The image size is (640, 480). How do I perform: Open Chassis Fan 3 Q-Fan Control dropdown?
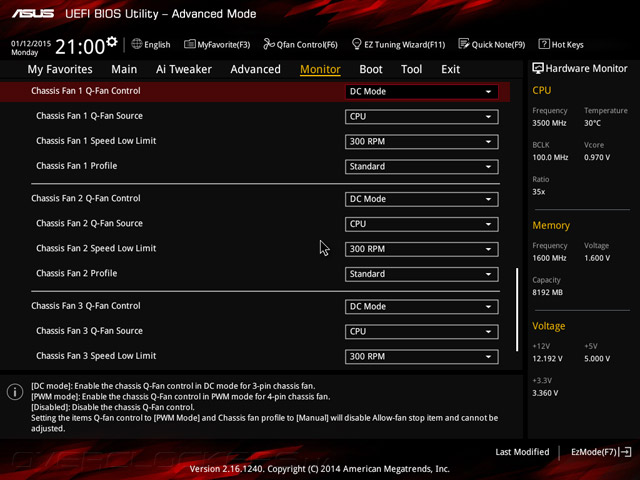click(x=422, y=307)
